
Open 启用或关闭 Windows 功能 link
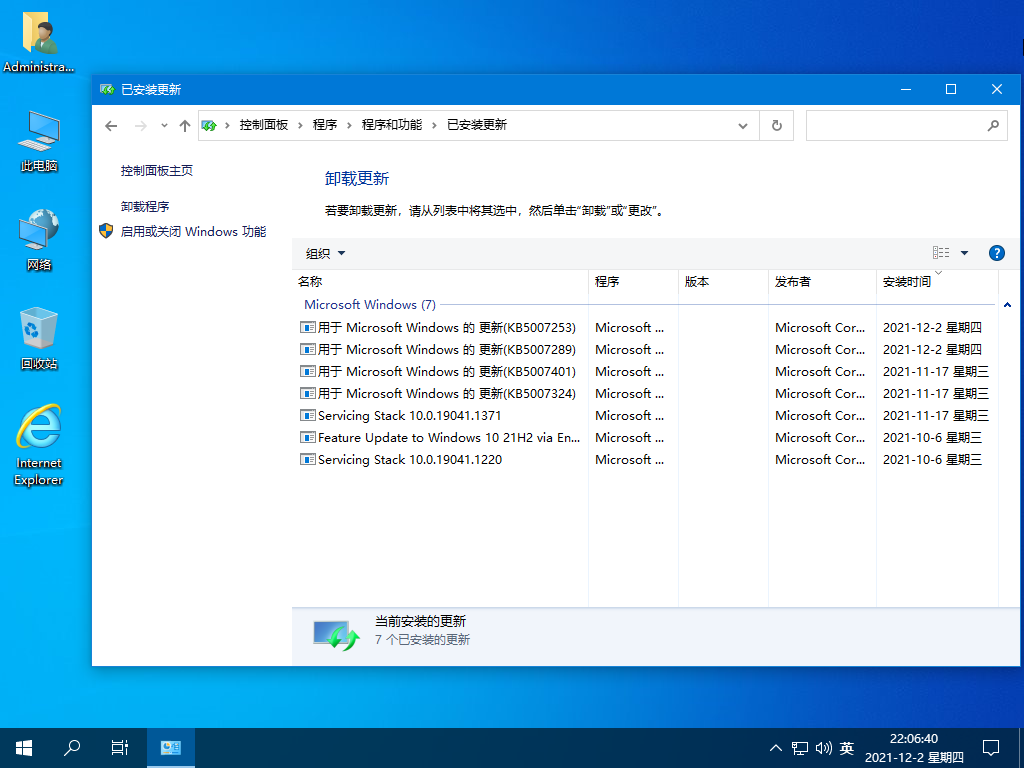pos(193,231)
